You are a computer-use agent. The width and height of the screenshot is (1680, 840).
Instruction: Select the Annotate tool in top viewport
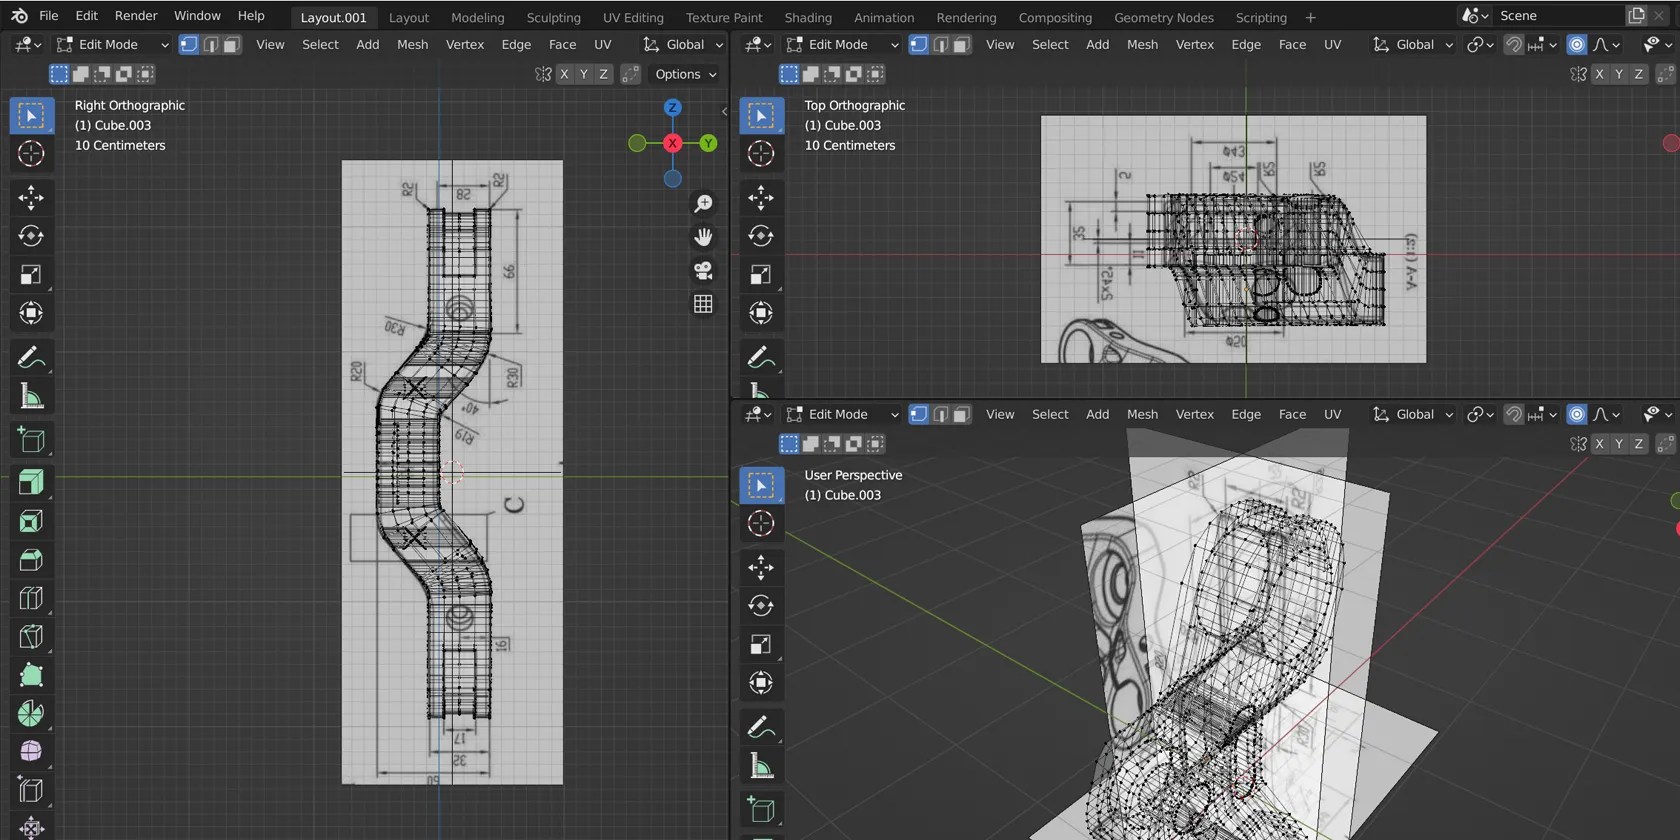pos(761,358)
